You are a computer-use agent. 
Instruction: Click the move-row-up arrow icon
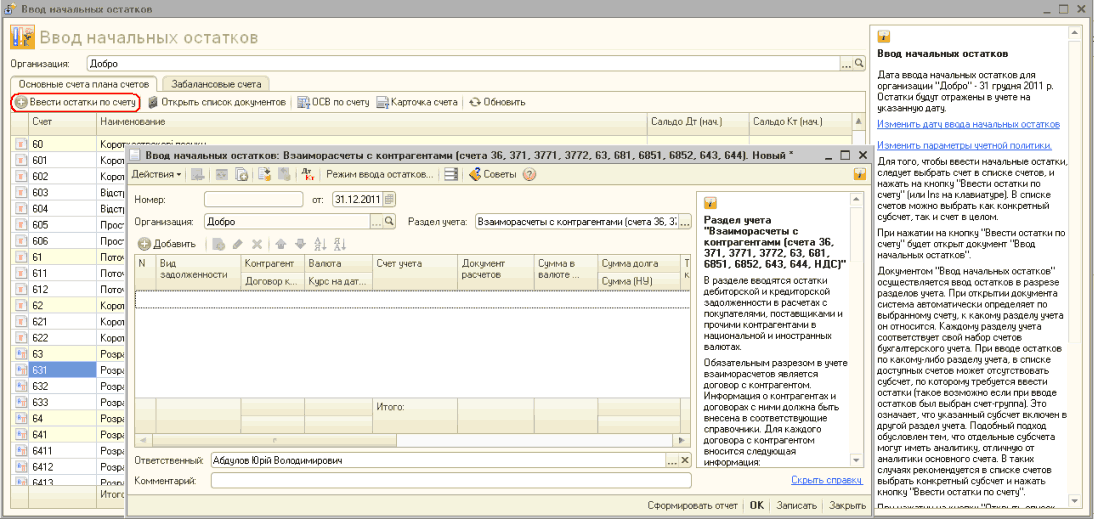(280, 244)
